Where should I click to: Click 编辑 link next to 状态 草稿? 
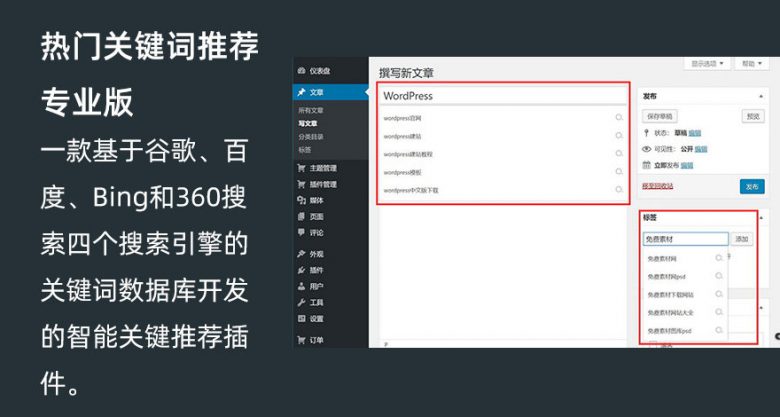point(695,133)
